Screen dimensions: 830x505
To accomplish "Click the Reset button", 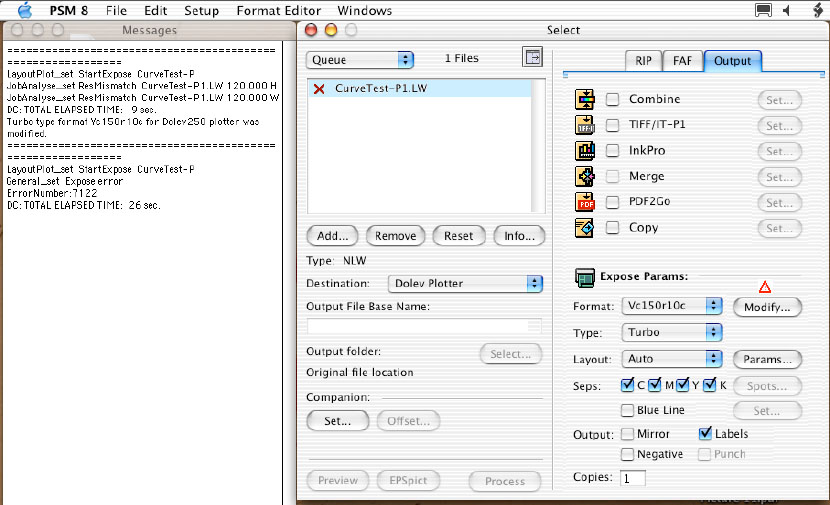I will pos(458,236).
